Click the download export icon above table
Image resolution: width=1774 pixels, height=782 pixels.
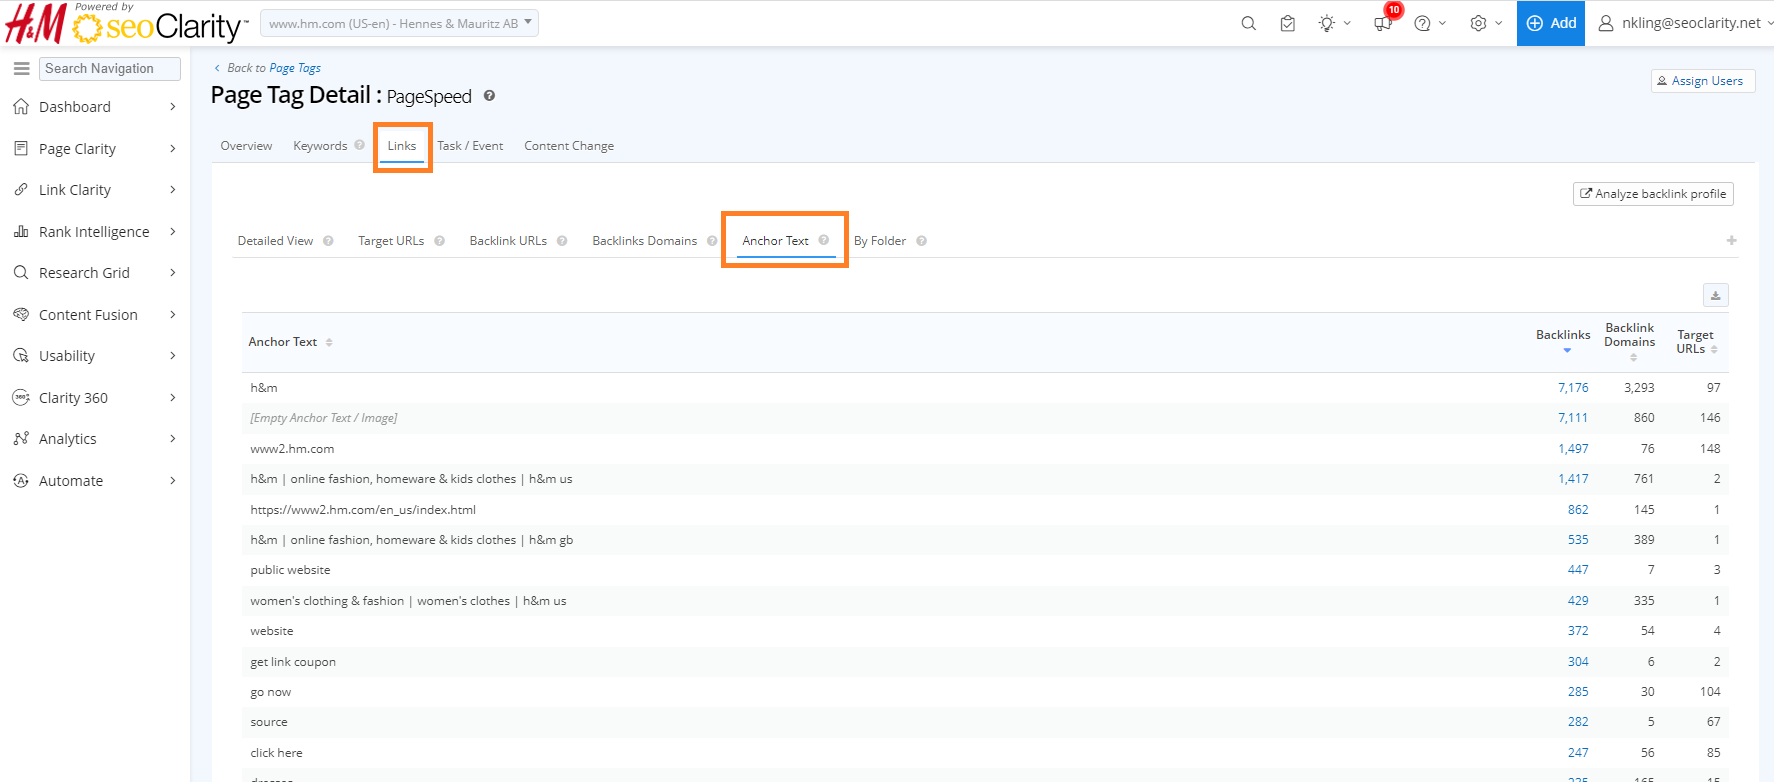1715,295
